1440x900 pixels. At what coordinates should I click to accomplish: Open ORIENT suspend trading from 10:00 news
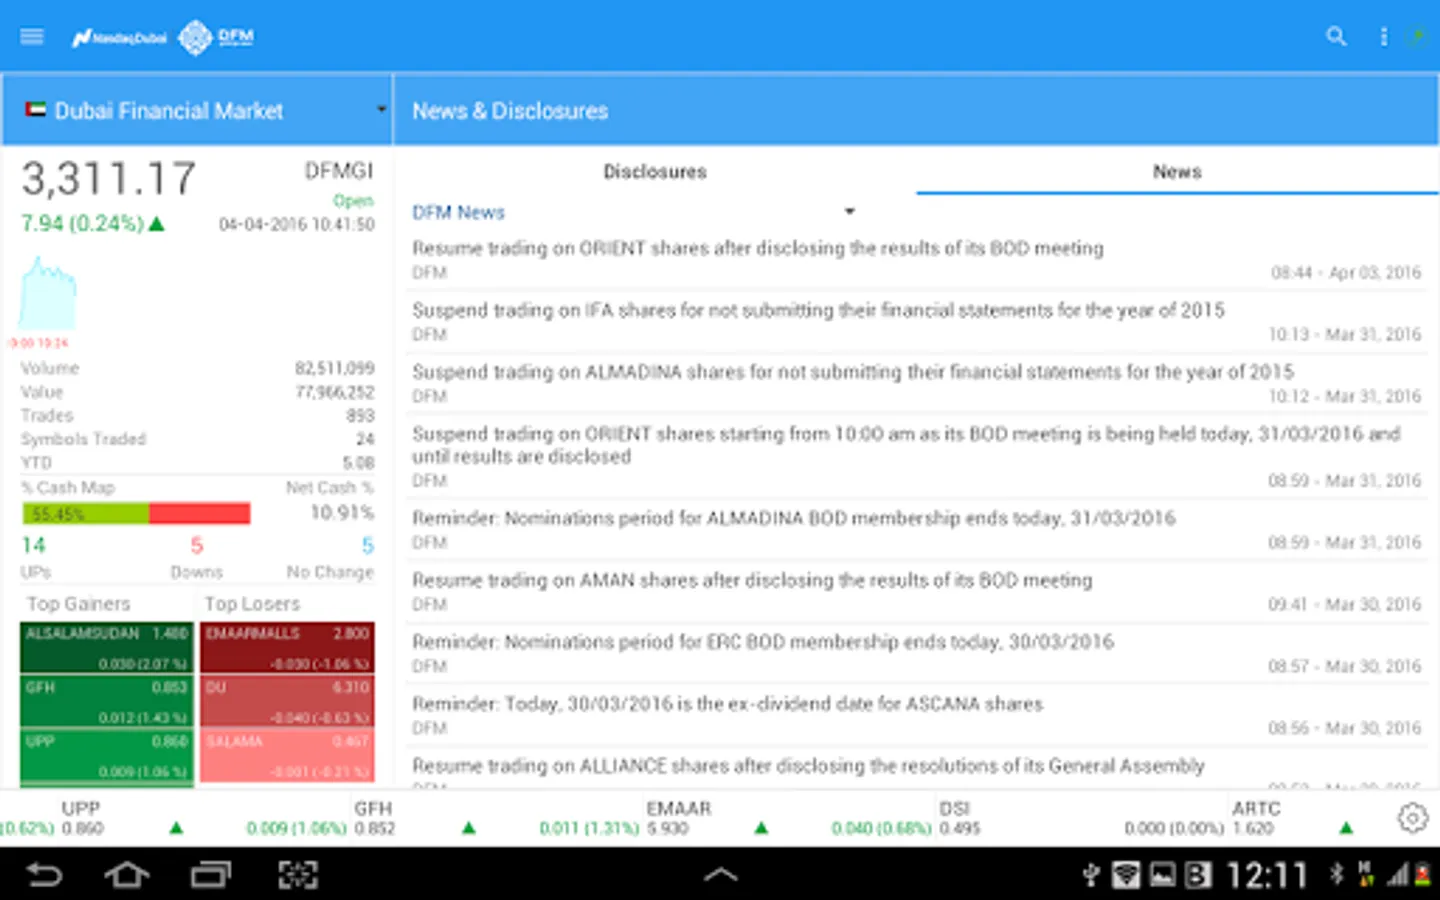pos(917,456)
